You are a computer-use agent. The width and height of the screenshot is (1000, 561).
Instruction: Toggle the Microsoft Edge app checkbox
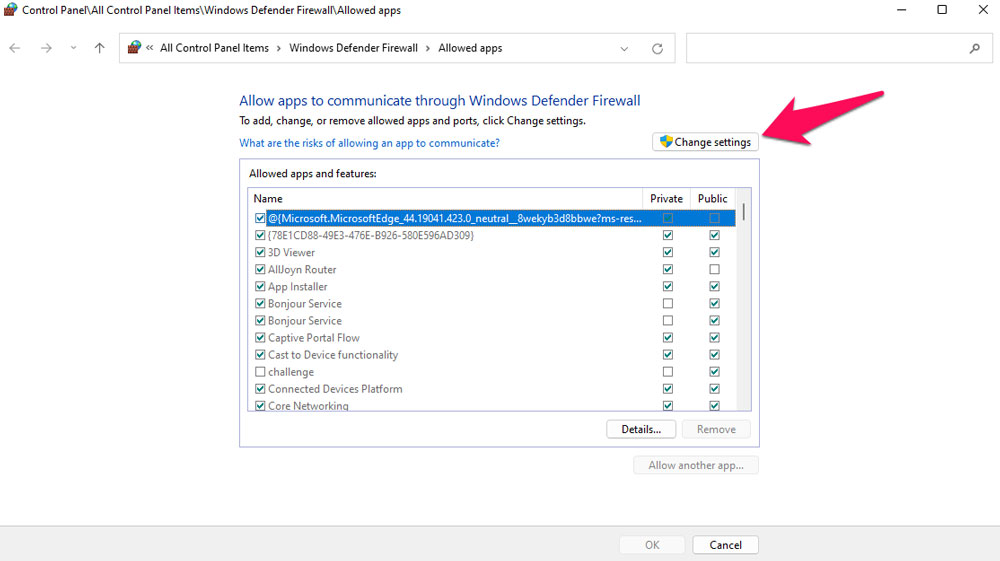click(x=260, y=218)
